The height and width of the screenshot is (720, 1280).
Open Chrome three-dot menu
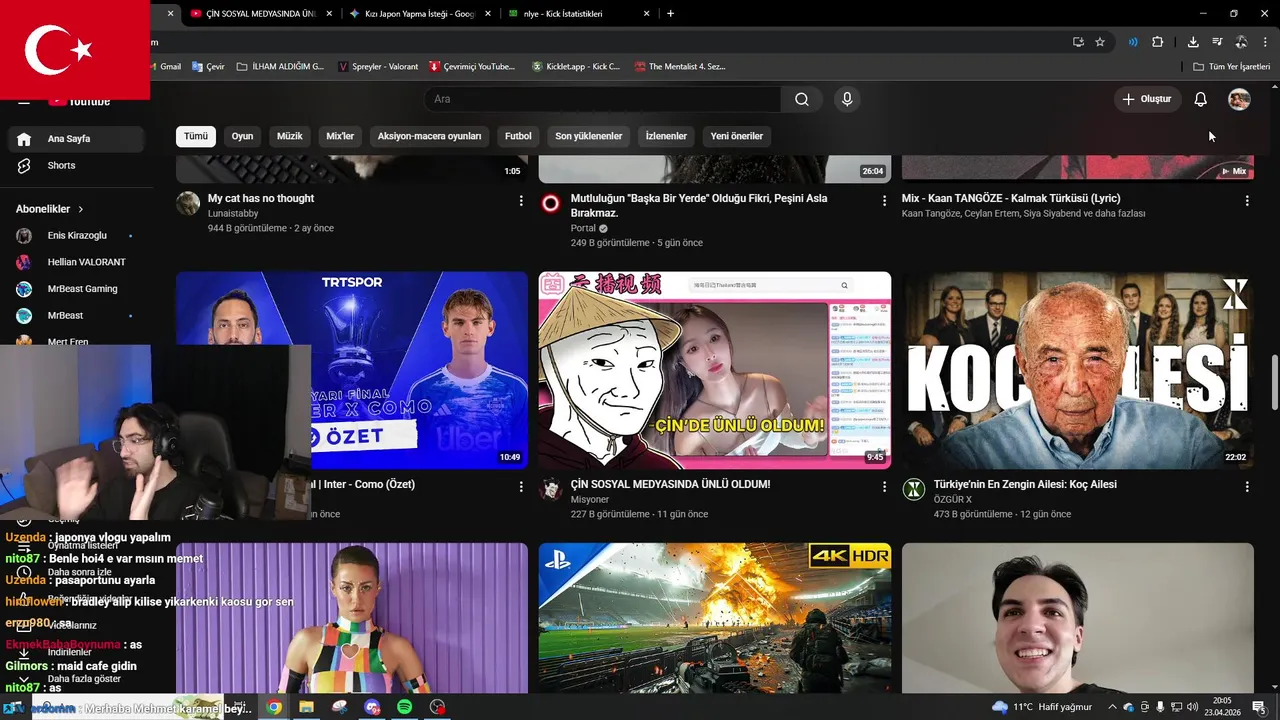(x=1265, y=42)
